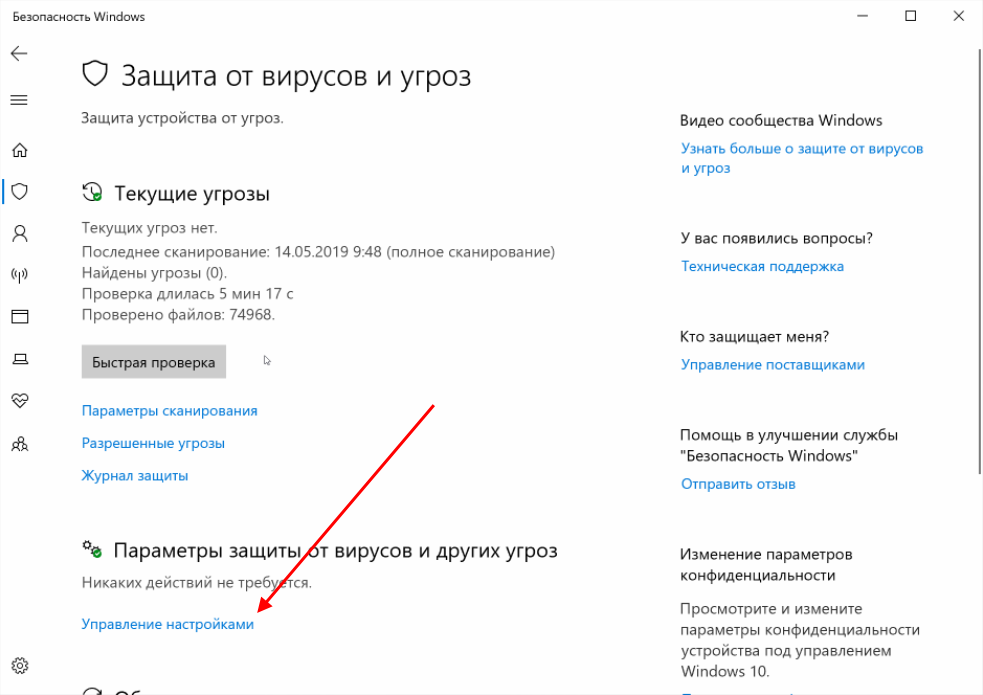The height and width of the screenshot is (695, 983).
Task: Click the Текущие угрозы clock icon
Action: (92, 192)
